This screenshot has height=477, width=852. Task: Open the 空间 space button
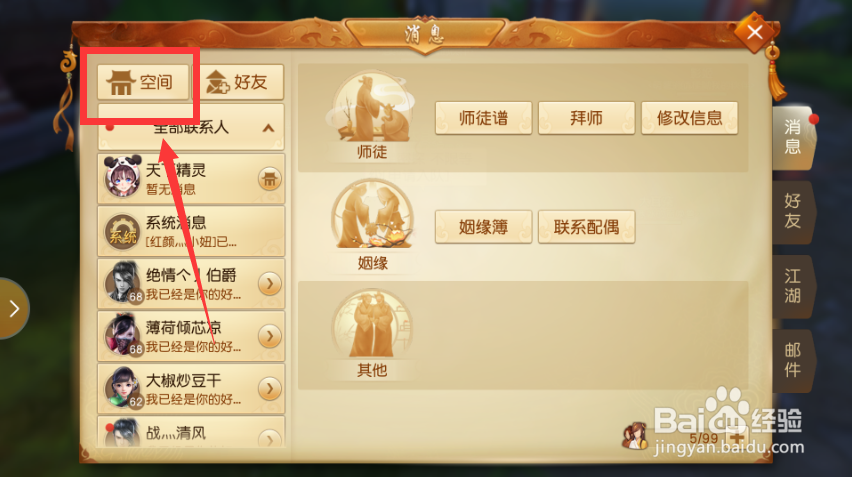(143, 83)
